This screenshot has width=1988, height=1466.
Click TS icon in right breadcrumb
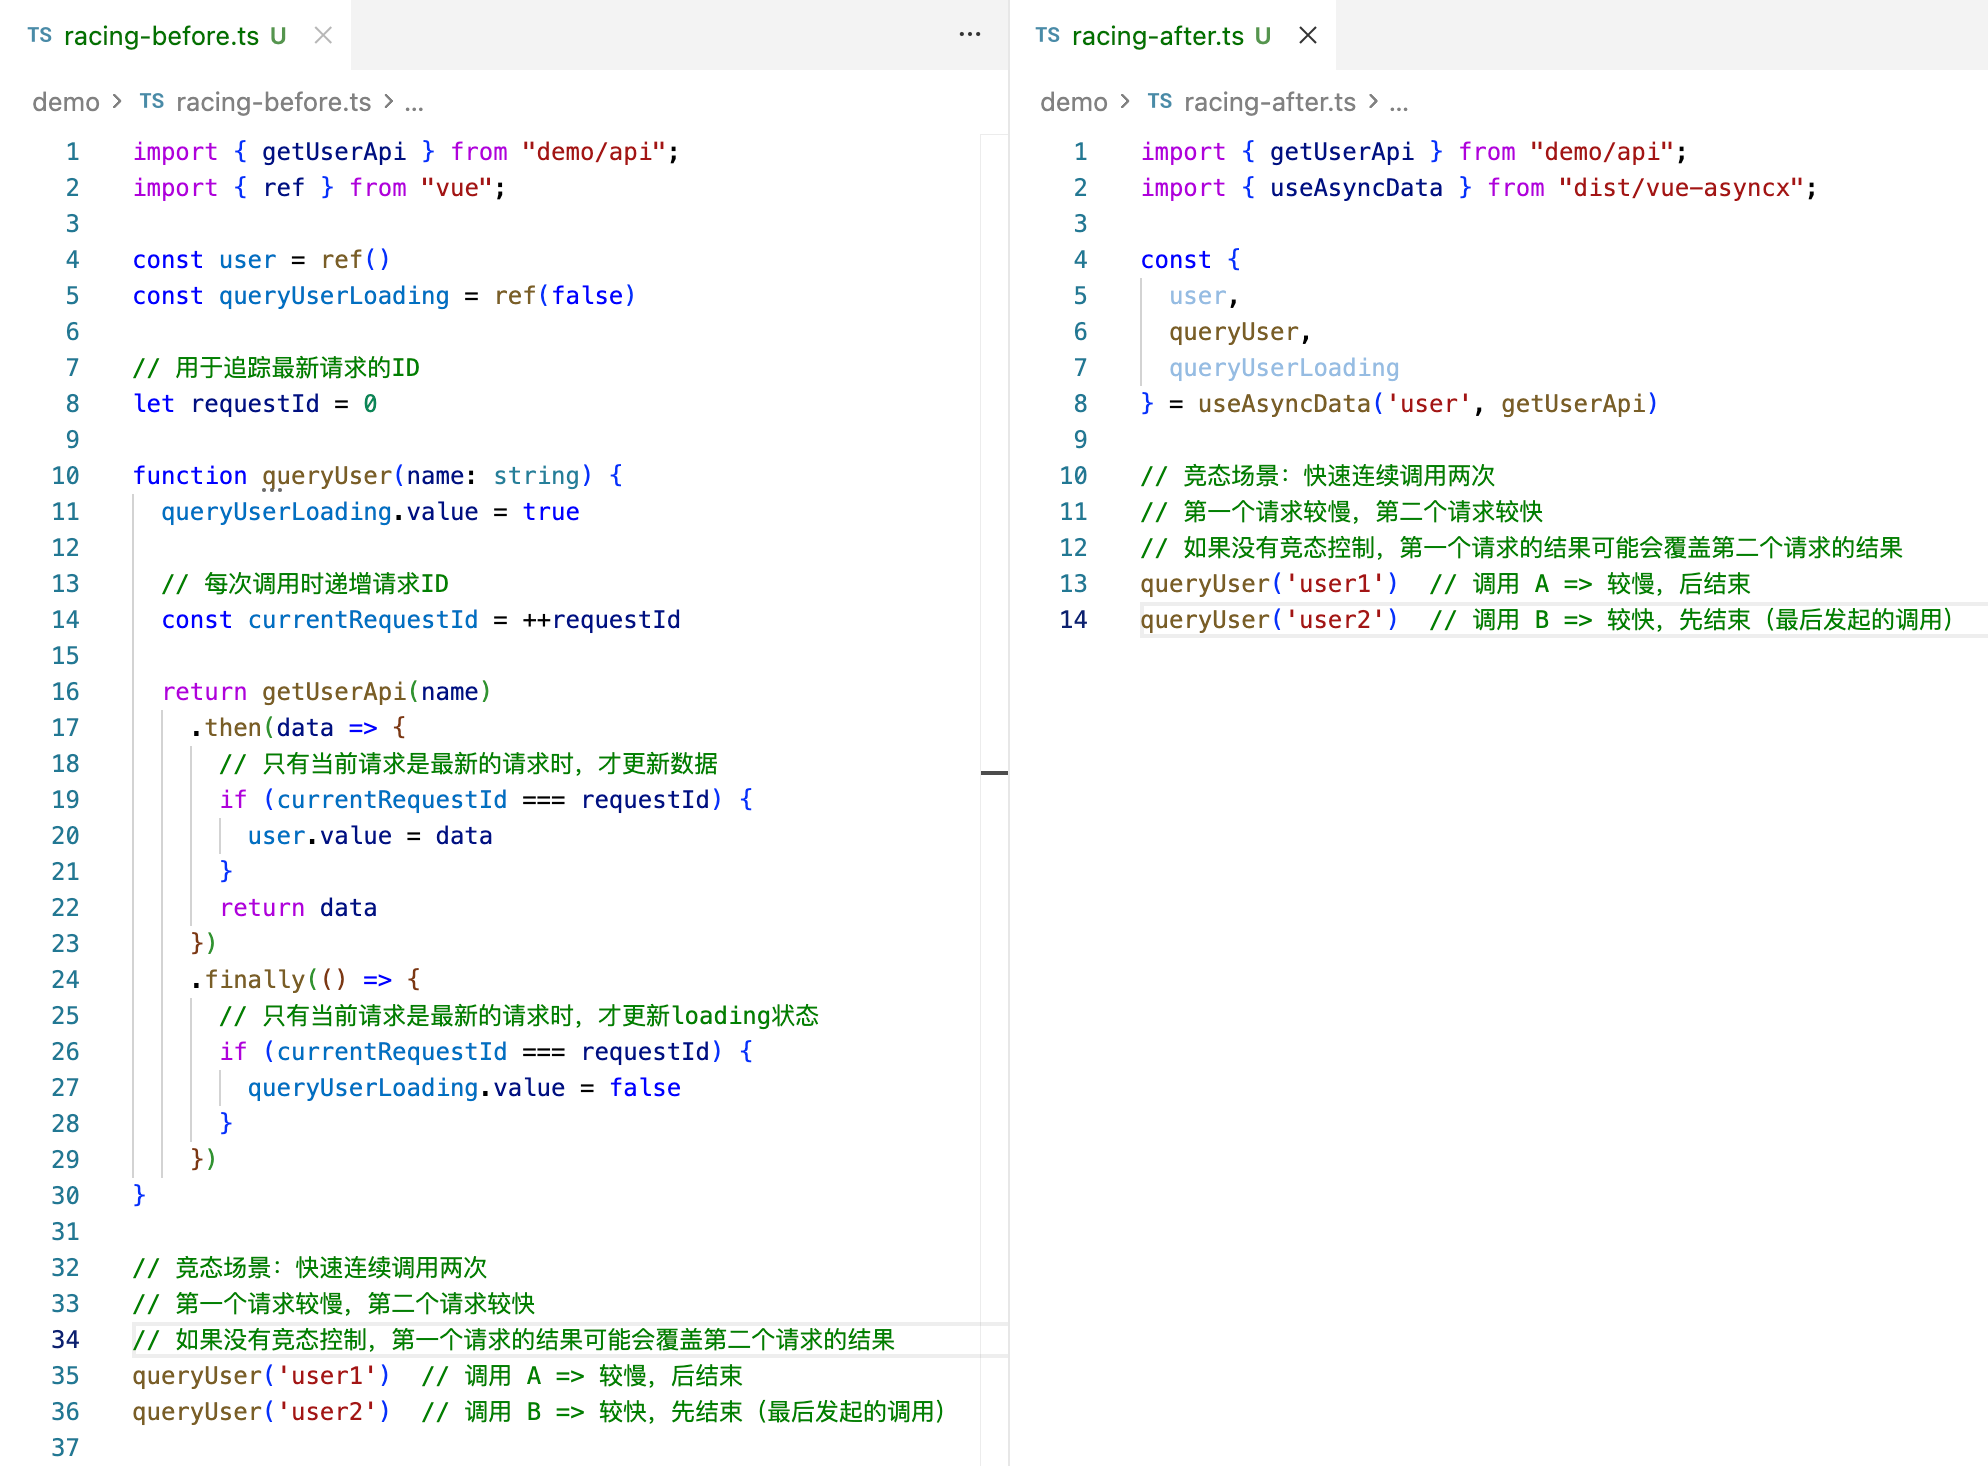[x=1159, y=102]
